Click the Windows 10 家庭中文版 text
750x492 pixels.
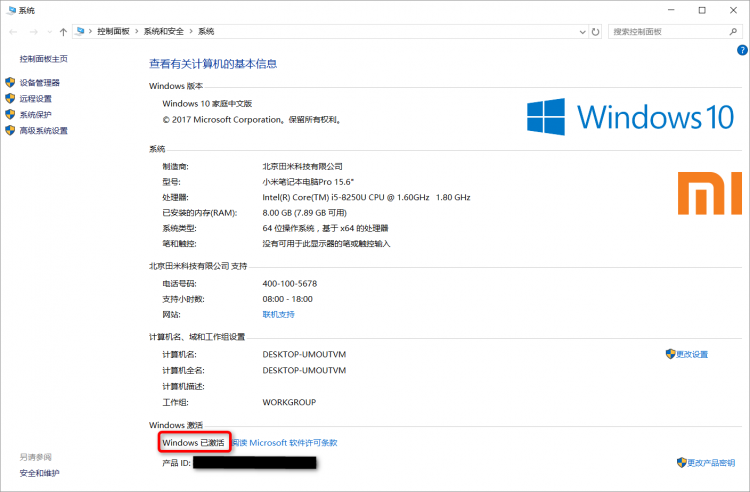pyautogui.click(x=207, y=104)
